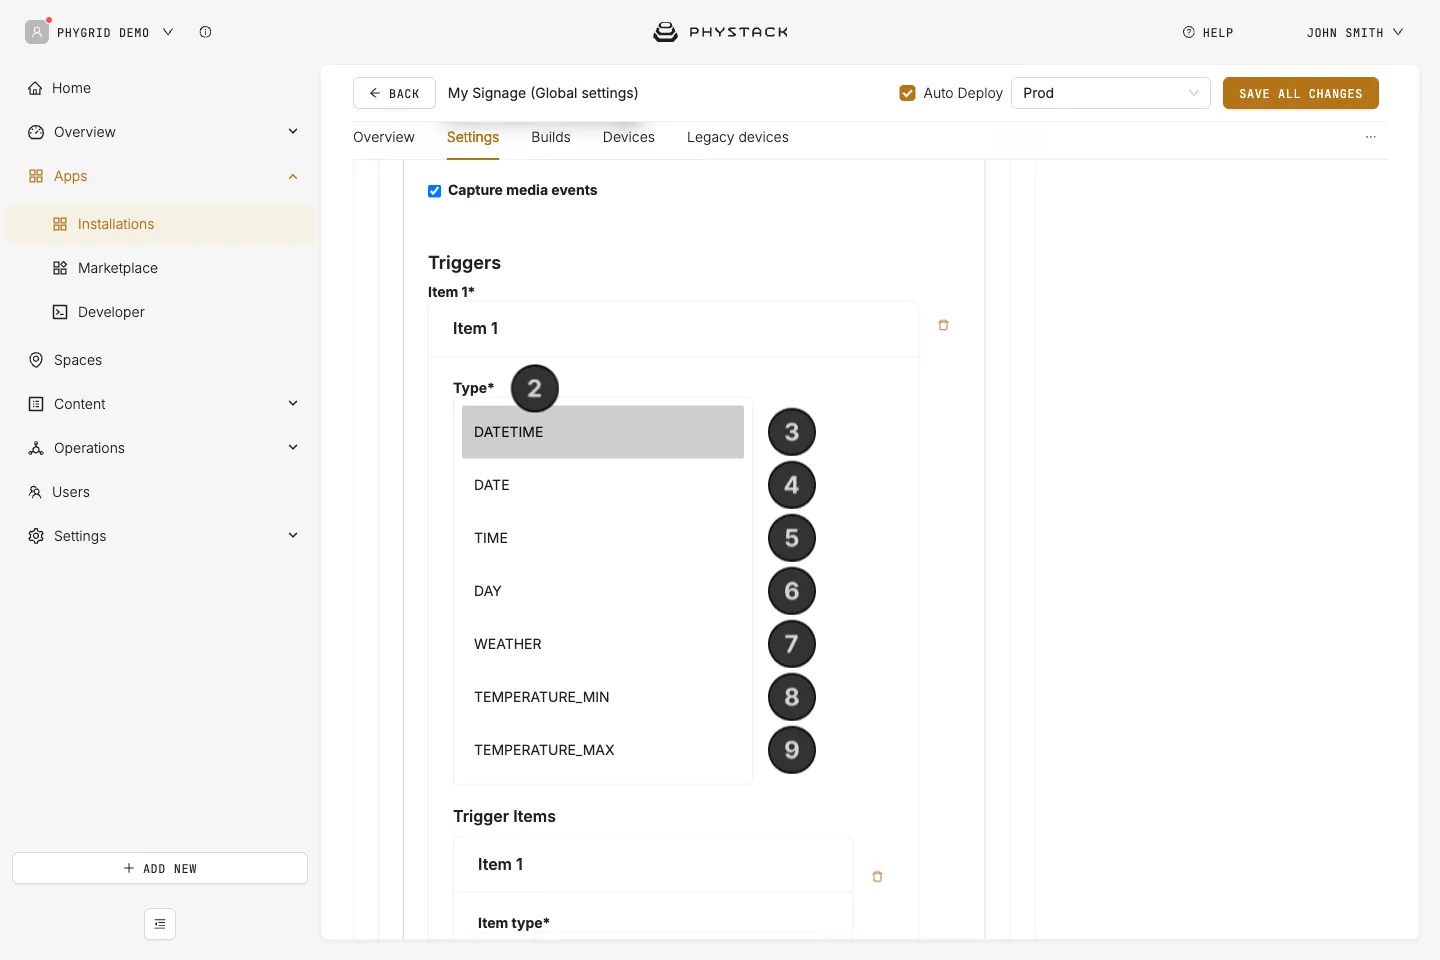The width and height of the screenshot is (1440, 960).
Task: Open the Phygrid Demo tenant switcher
Action: point(115,32)
